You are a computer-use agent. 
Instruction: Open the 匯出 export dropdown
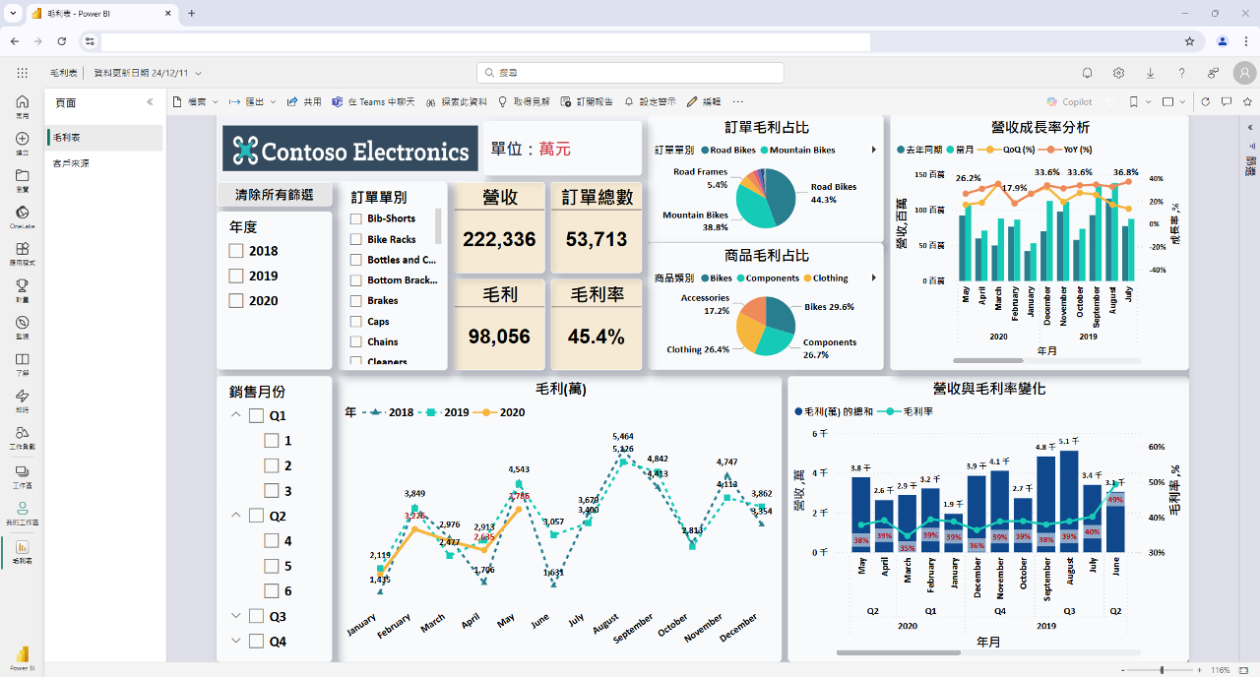[x=252, y=102]
